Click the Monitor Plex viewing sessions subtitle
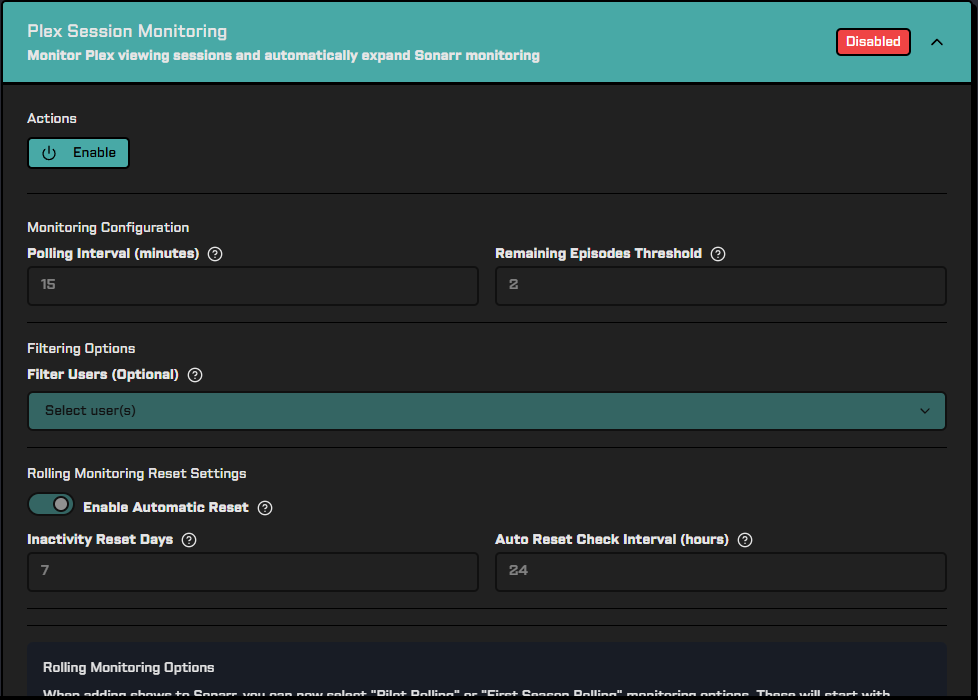Image resolution: width=978 pixels, height=700 pixels. 284,56
